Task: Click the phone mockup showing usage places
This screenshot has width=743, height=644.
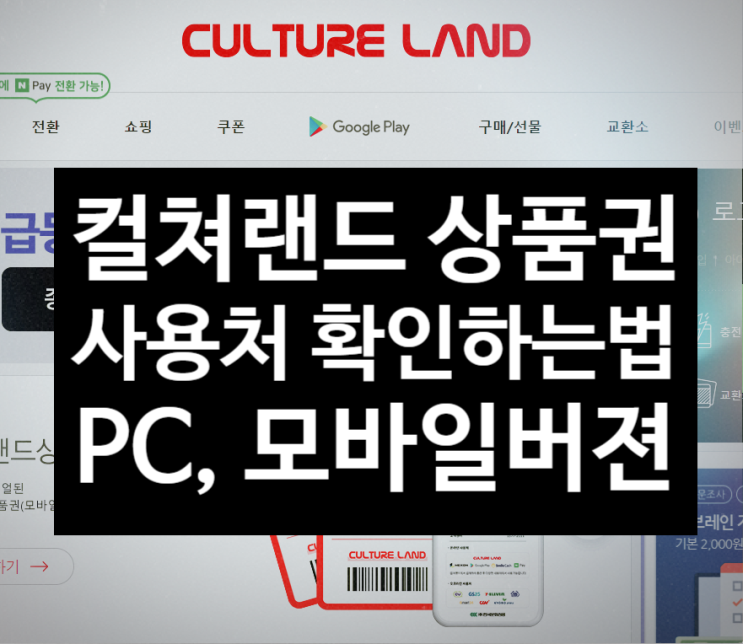Action: 488,579
